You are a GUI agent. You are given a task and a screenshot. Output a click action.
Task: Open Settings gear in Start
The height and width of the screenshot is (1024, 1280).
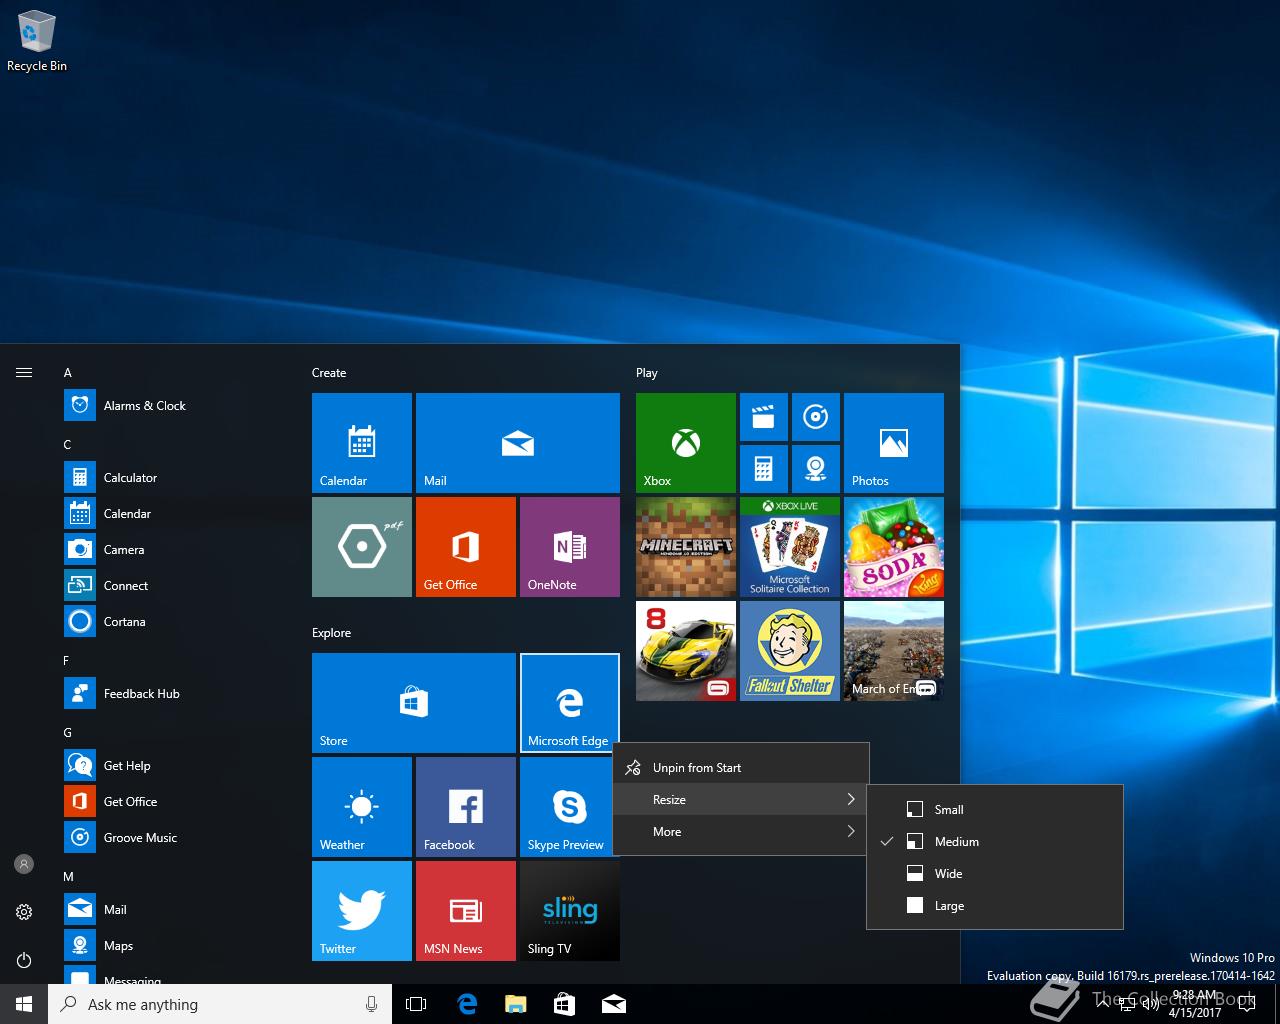coord(24,912)
